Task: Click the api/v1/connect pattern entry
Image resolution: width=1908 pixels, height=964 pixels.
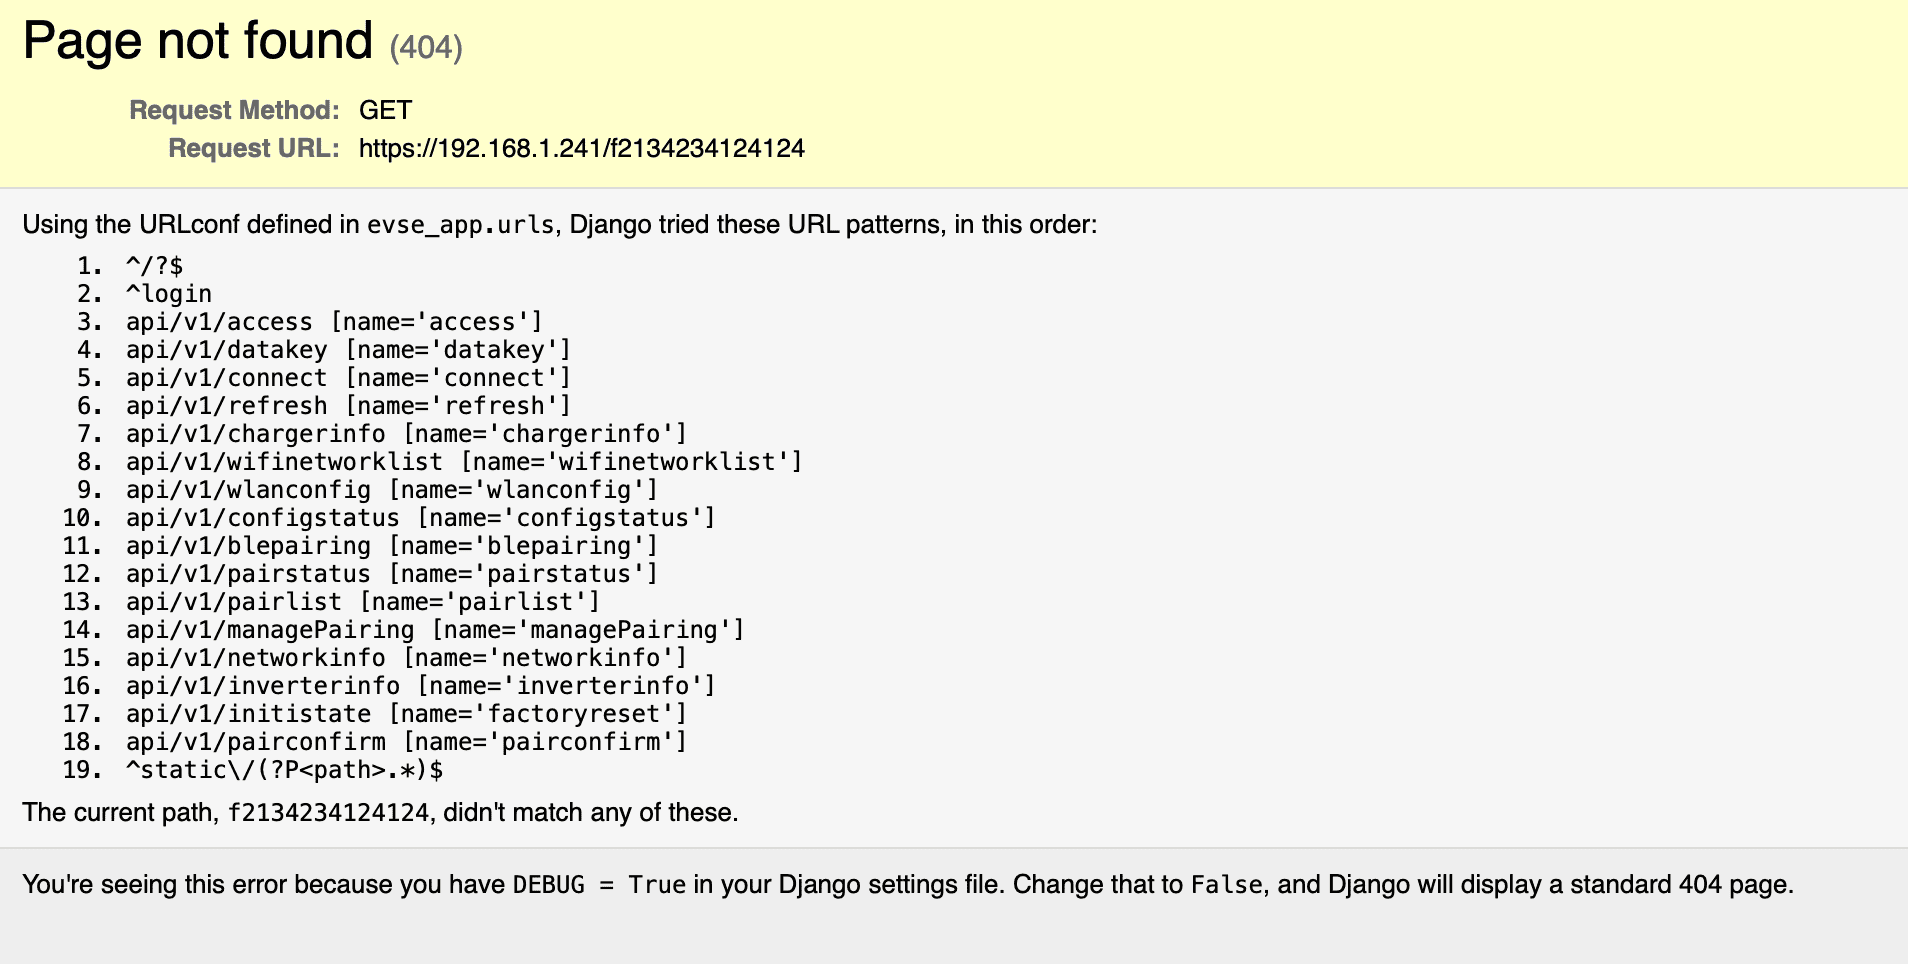Action: [x=348, y=378]
